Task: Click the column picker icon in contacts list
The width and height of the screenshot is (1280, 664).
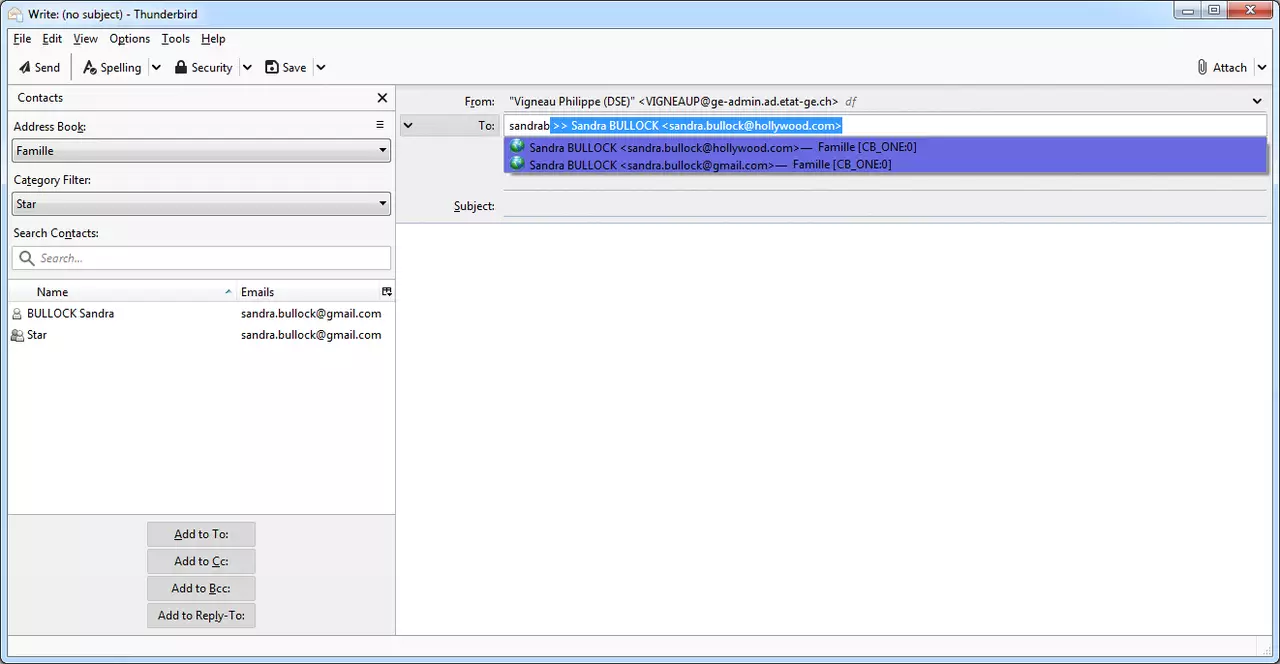Action: pyautogui.click(x=387, y=292)
